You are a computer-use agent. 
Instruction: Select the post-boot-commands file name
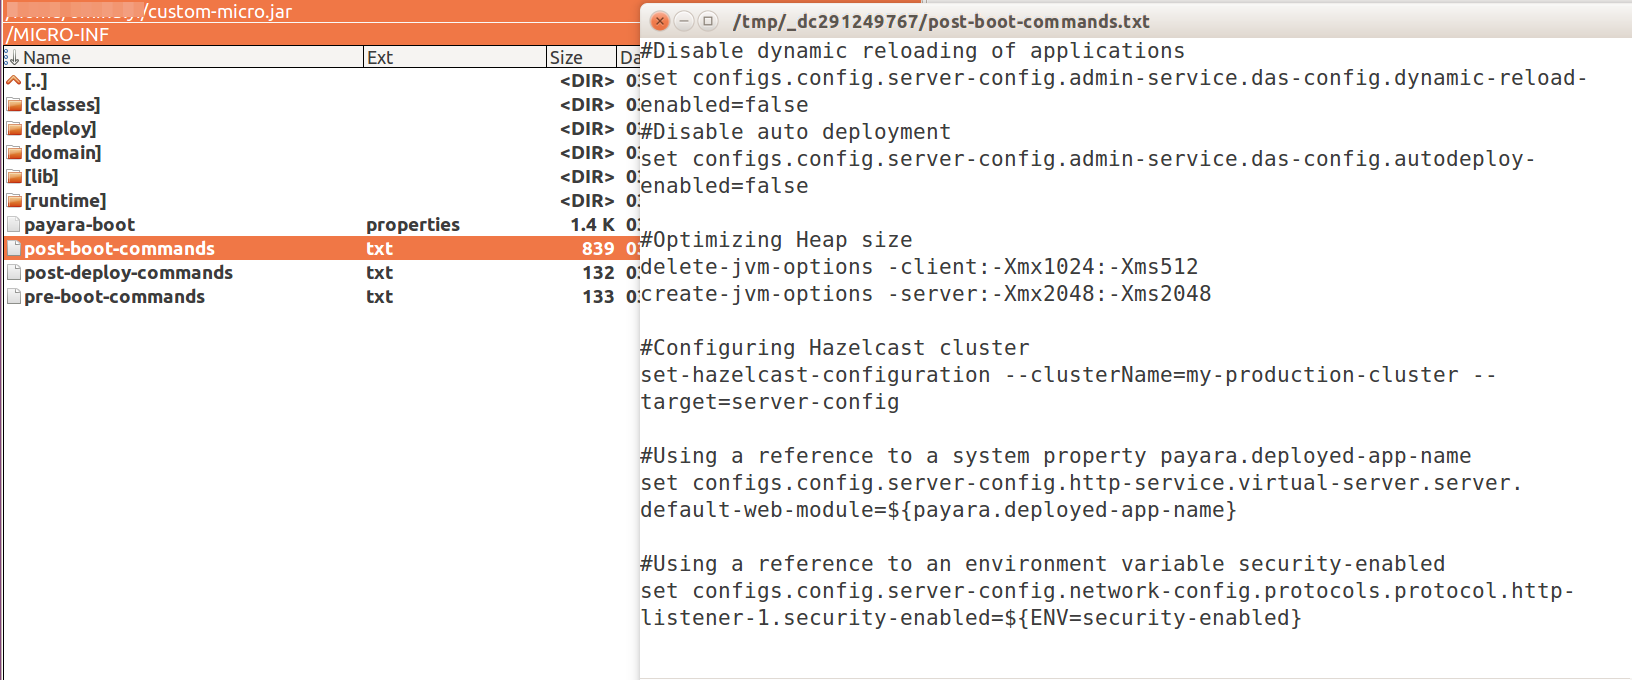[x=119, y=249]
